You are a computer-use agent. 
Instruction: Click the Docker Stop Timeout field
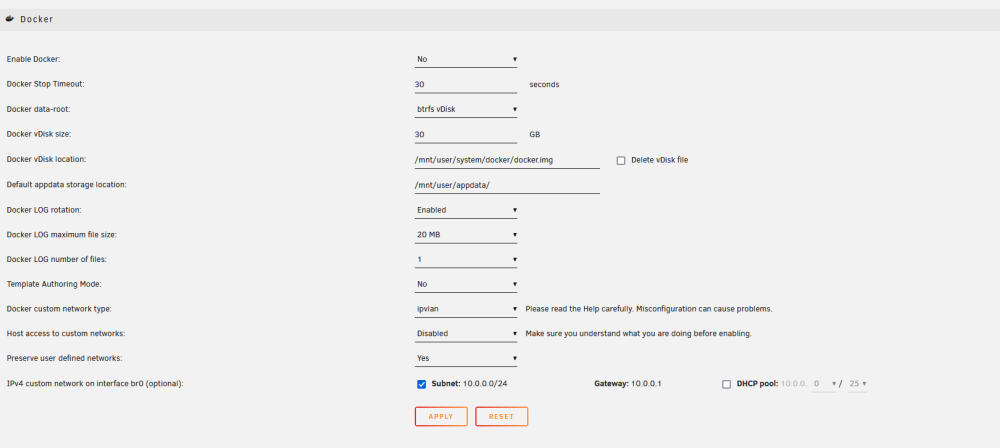coord(466,84)
